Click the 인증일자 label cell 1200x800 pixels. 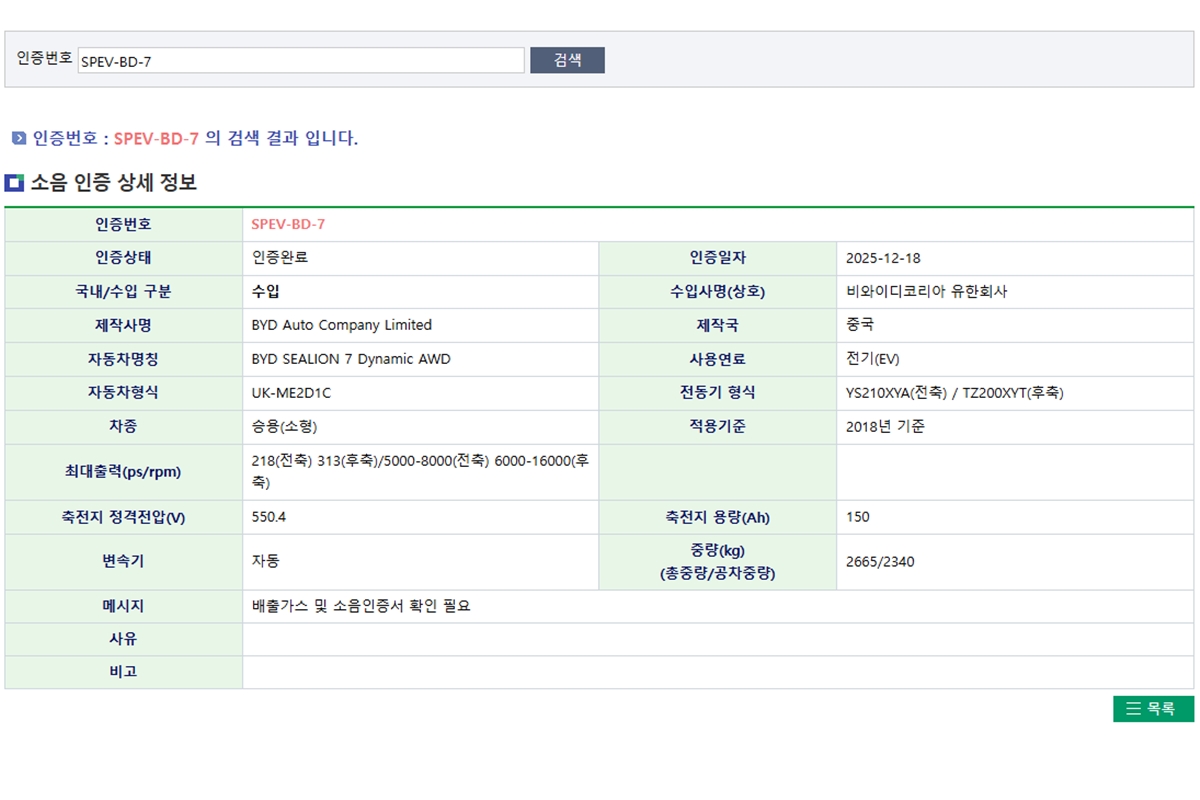click(x=717, y=257)
